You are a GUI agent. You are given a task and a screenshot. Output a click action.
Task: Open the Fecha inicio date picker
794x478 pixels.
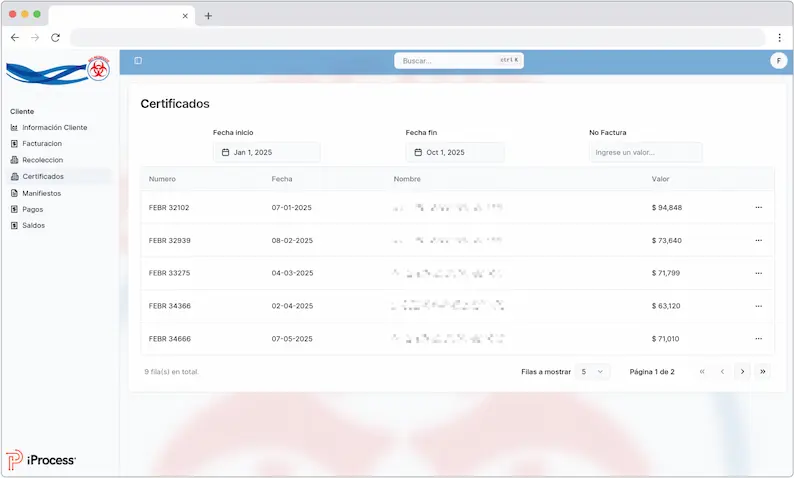coord(266,153)
